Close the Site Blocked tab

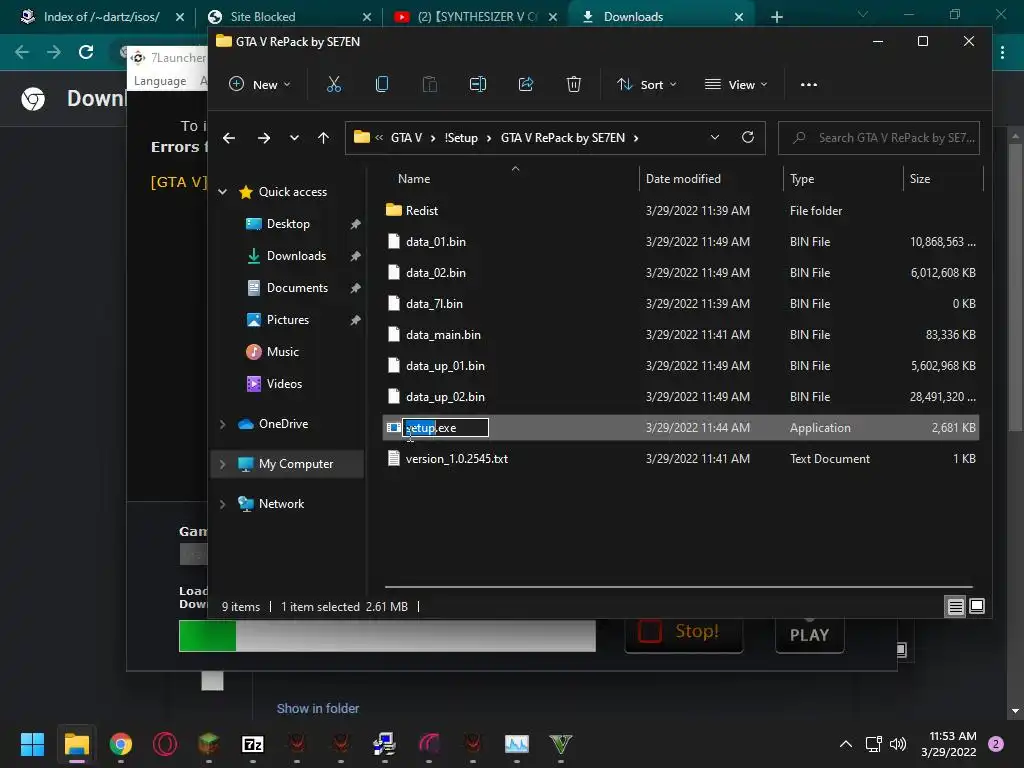tap(366, 17)
